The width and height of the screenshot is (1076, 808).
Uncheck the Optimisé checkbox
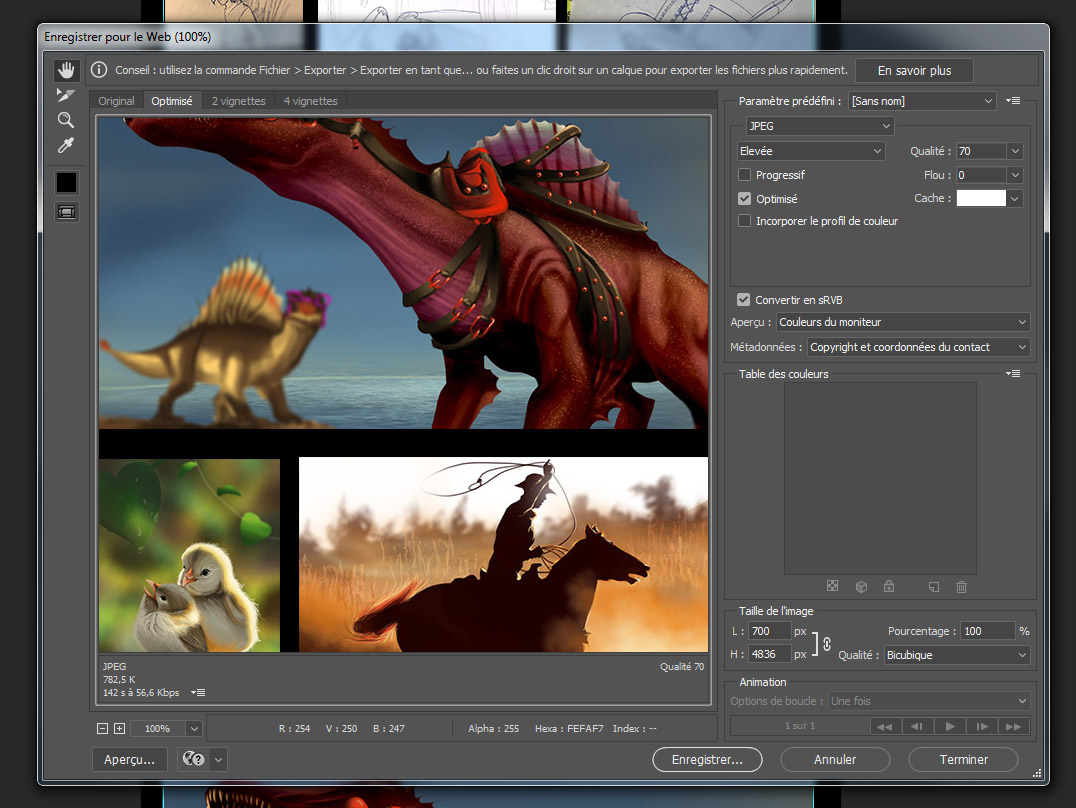[x=744, y=199]
